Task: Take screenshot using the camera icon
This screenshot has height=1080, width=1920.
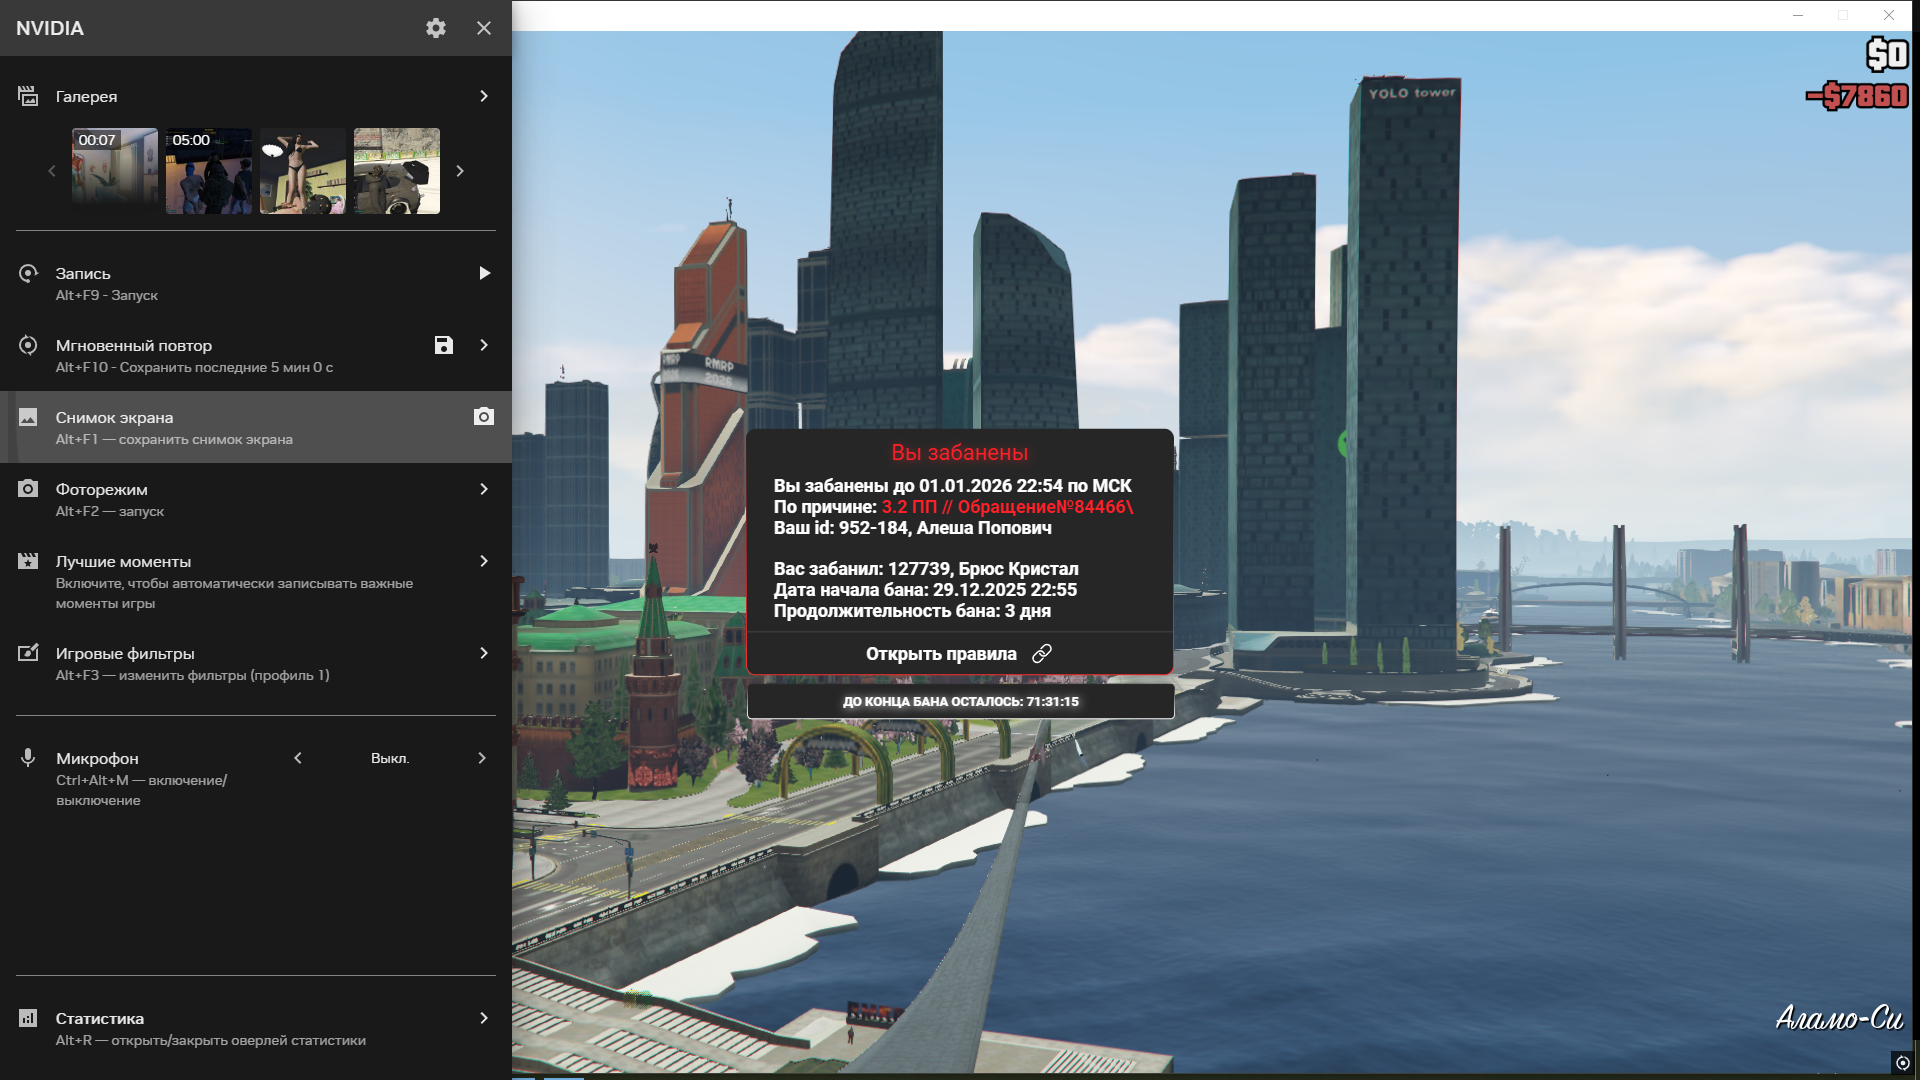Action: (x=484, y=417)
